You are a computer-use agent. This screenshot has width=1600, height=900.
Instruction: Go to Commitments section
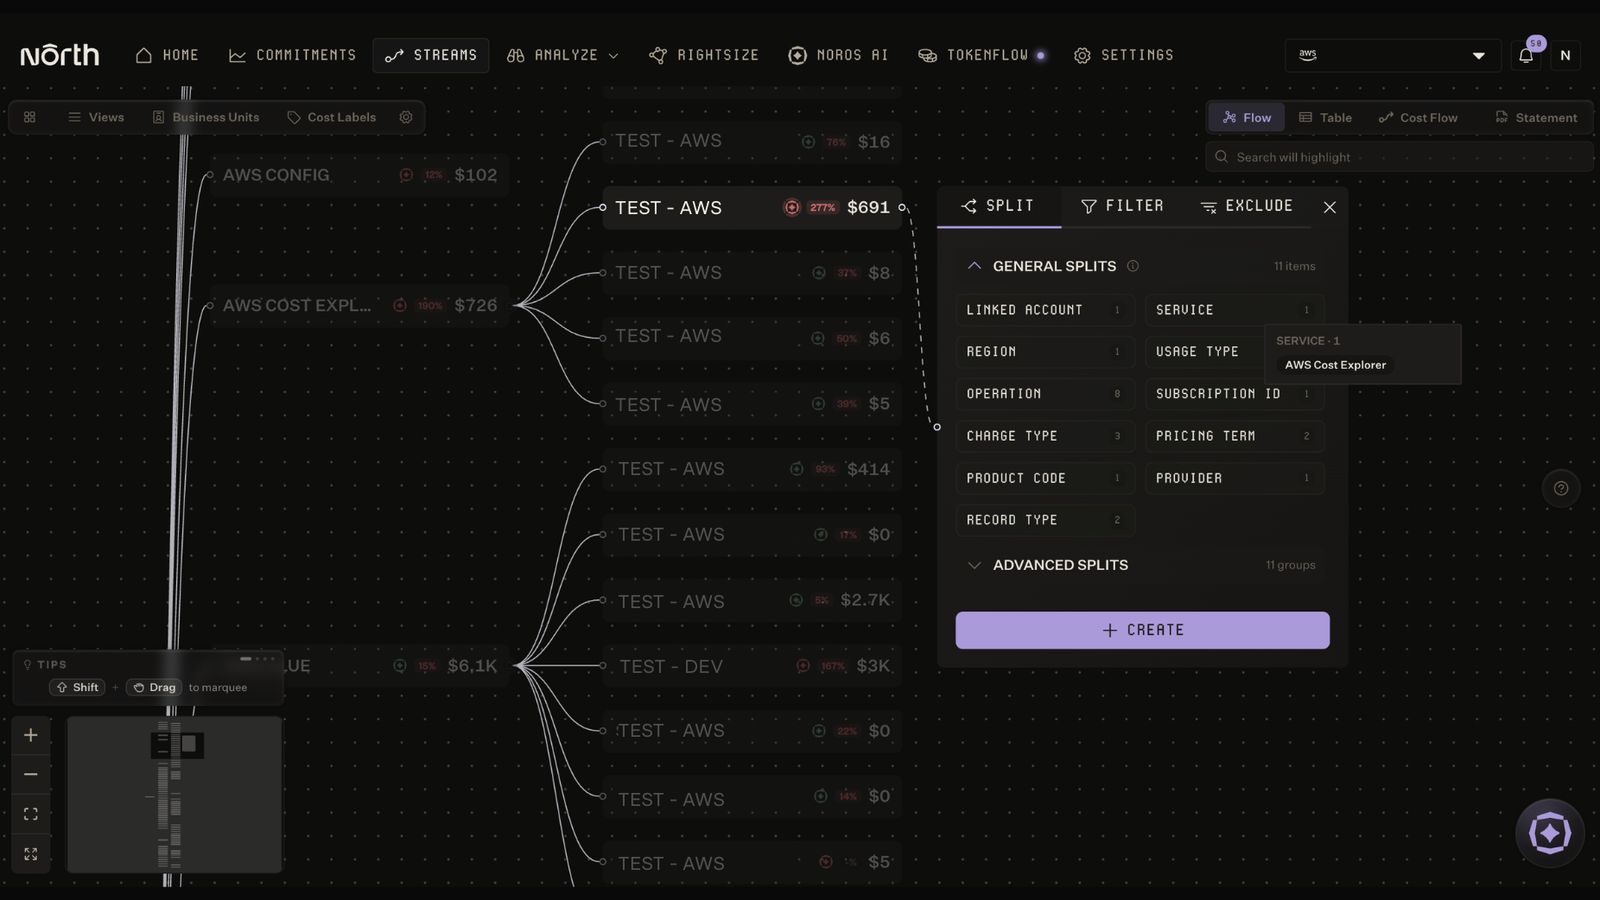point(292,55)
